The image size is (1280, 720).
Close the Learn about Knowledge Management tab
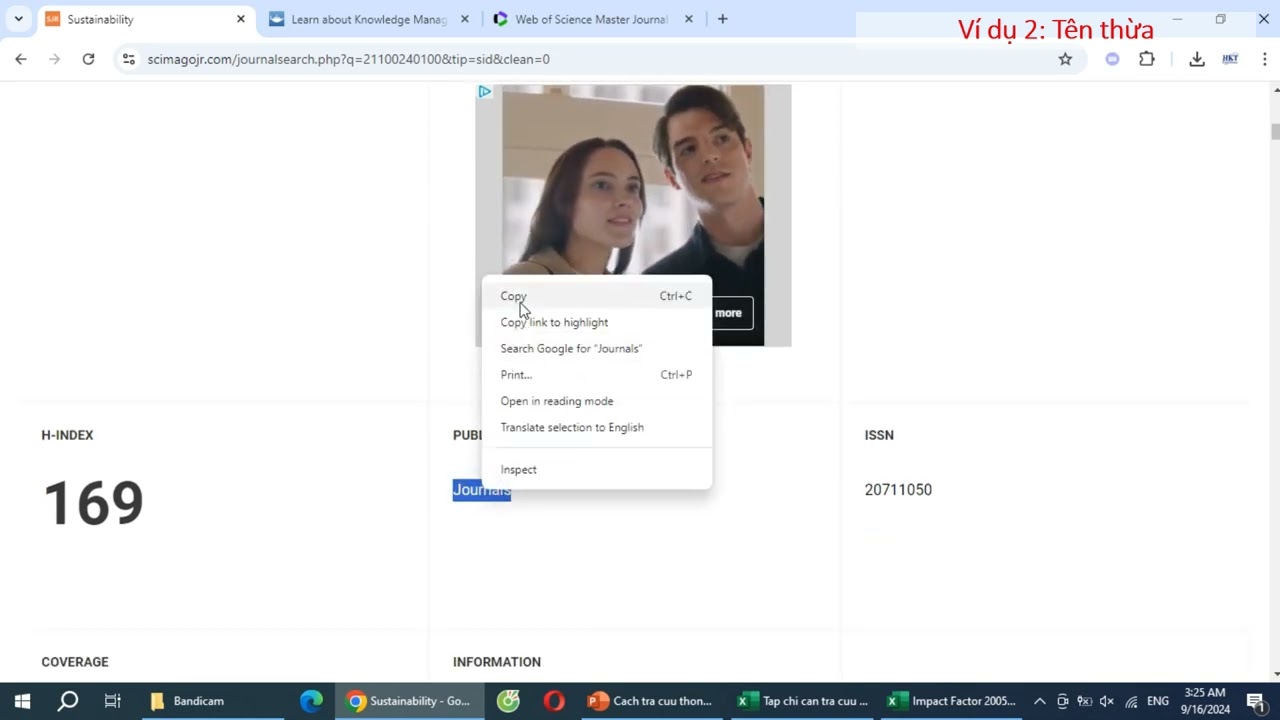click(x=464, y=19)
